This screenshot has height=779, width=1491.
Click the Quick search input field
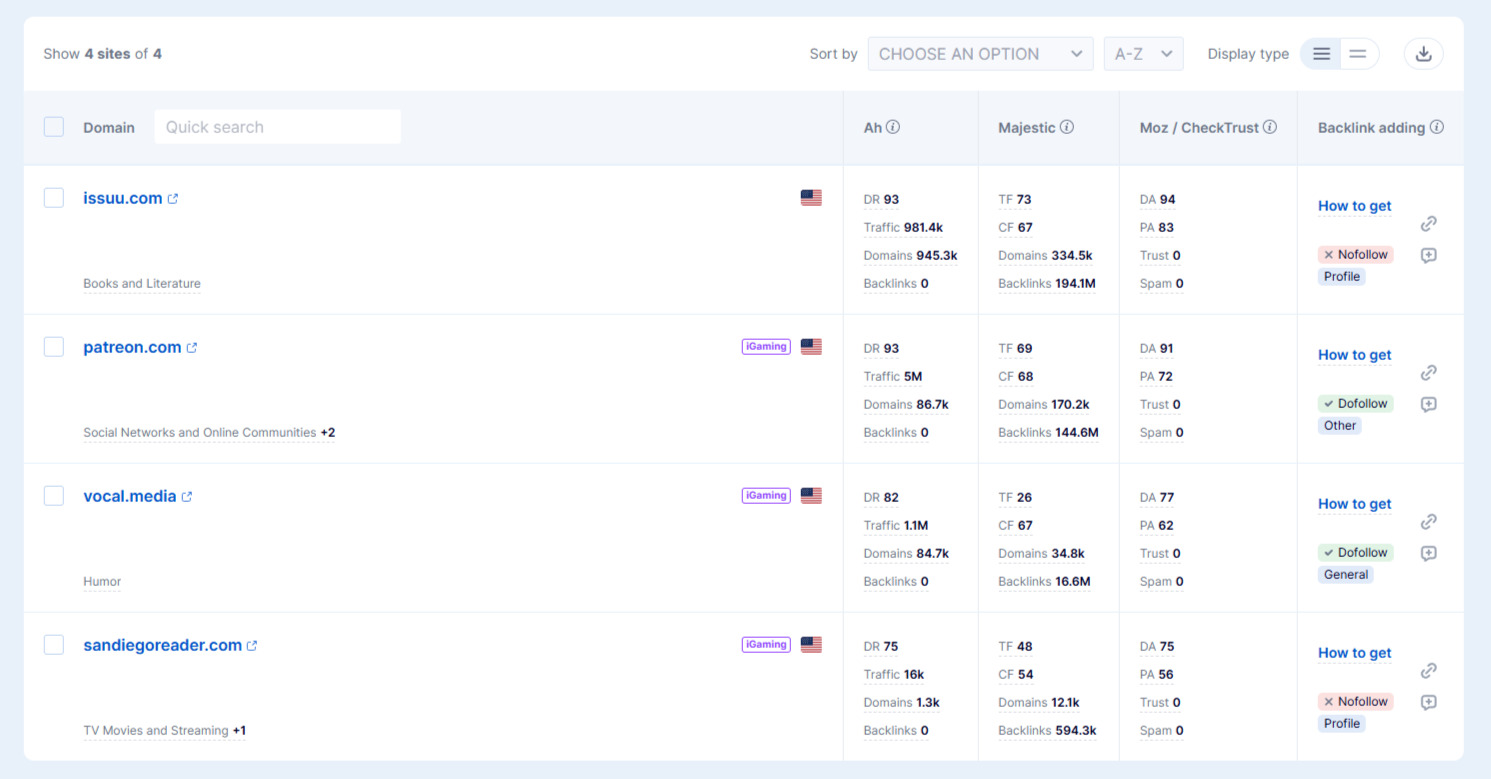pos(277,127)
